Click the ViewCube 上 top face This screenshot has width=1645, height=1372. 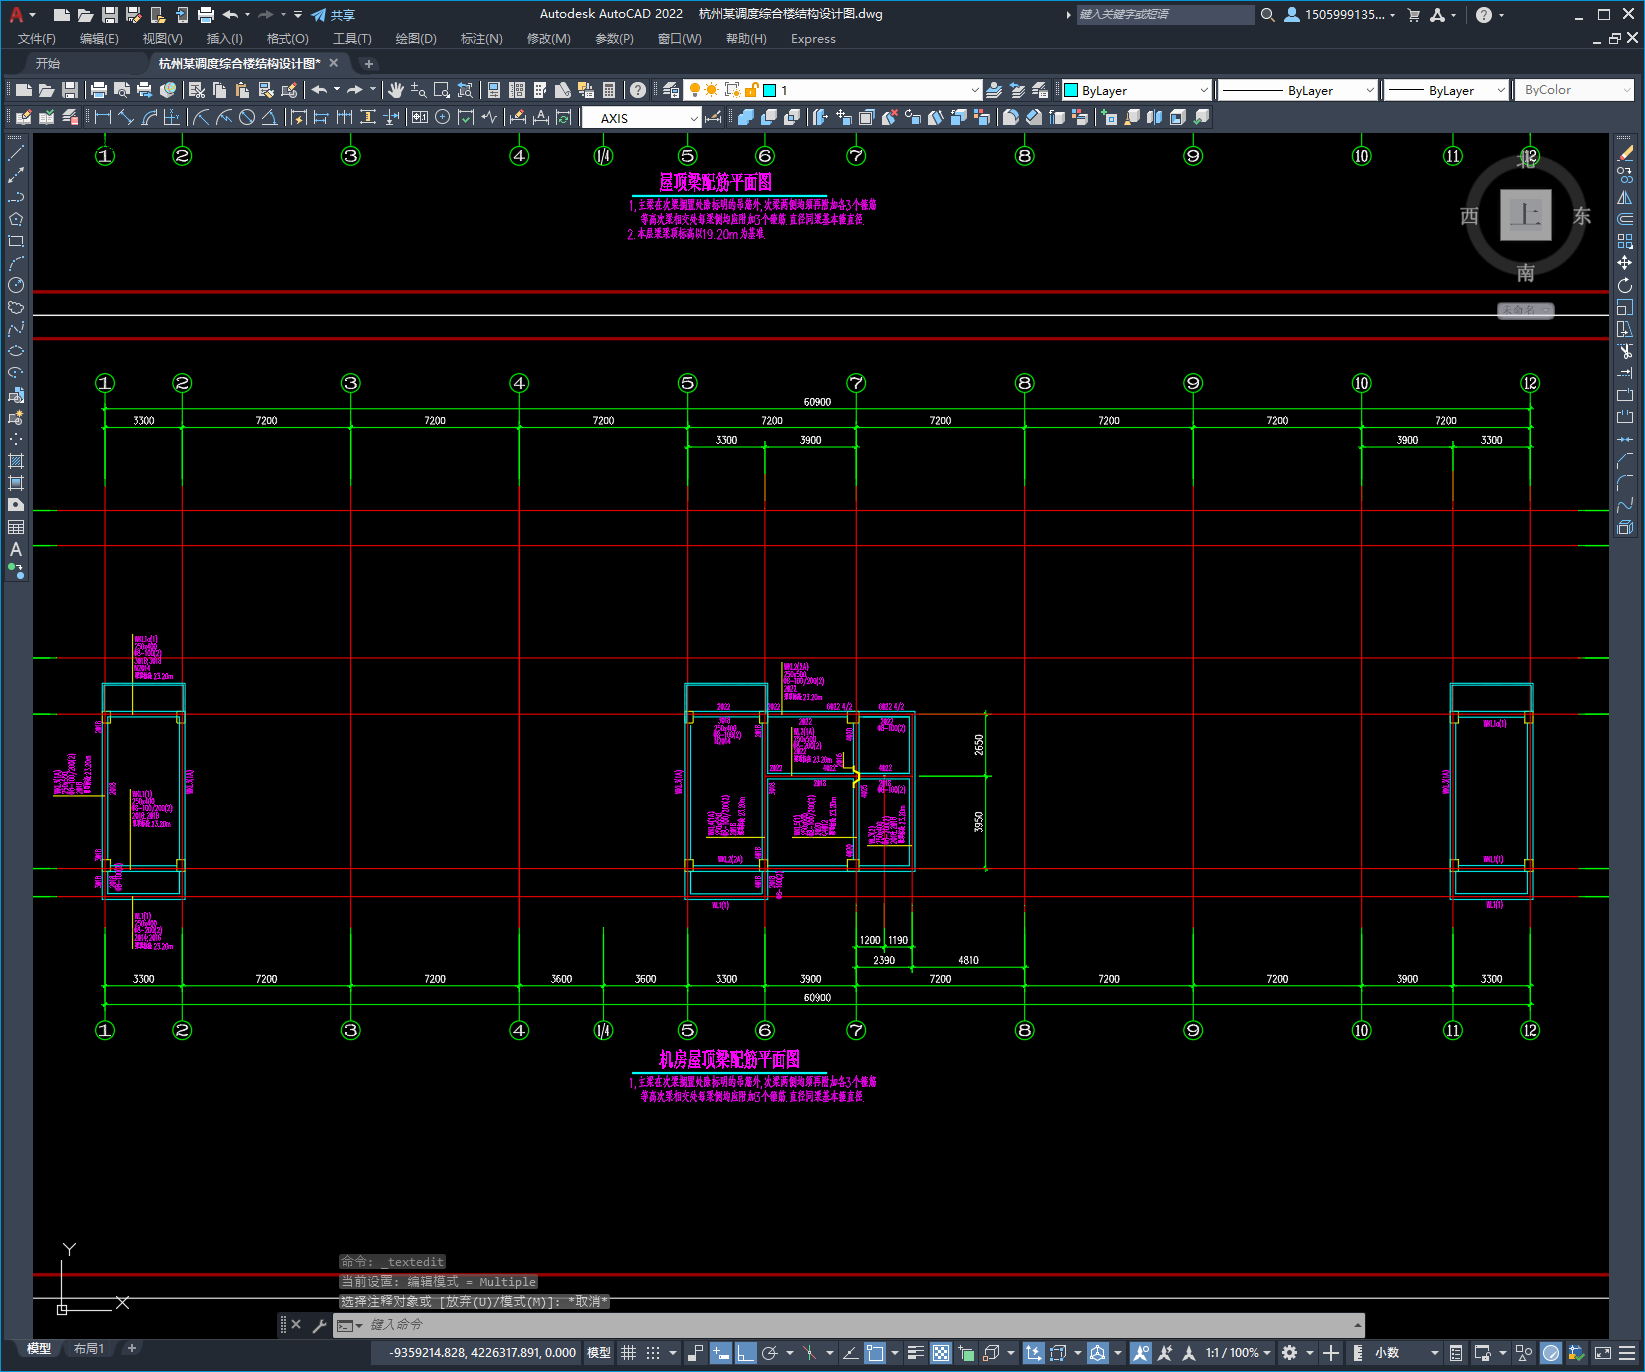pyautogui.click(x=1526, y=215)
